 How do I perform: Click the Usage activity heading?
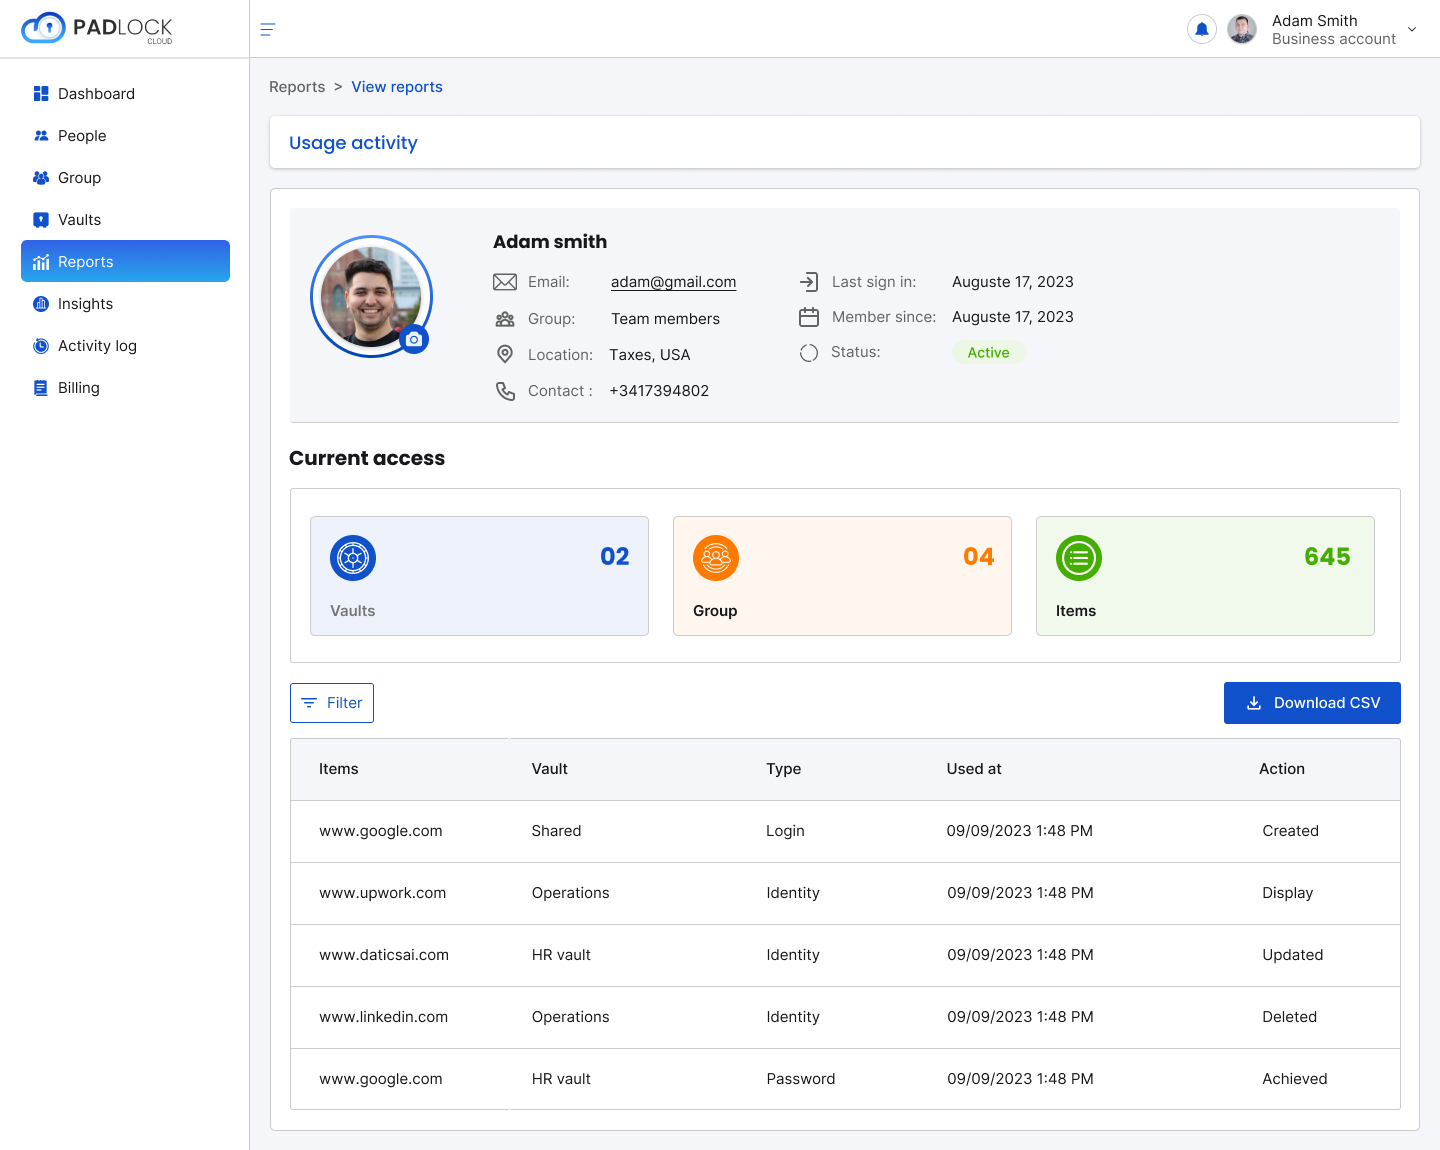tap(353, 143)
